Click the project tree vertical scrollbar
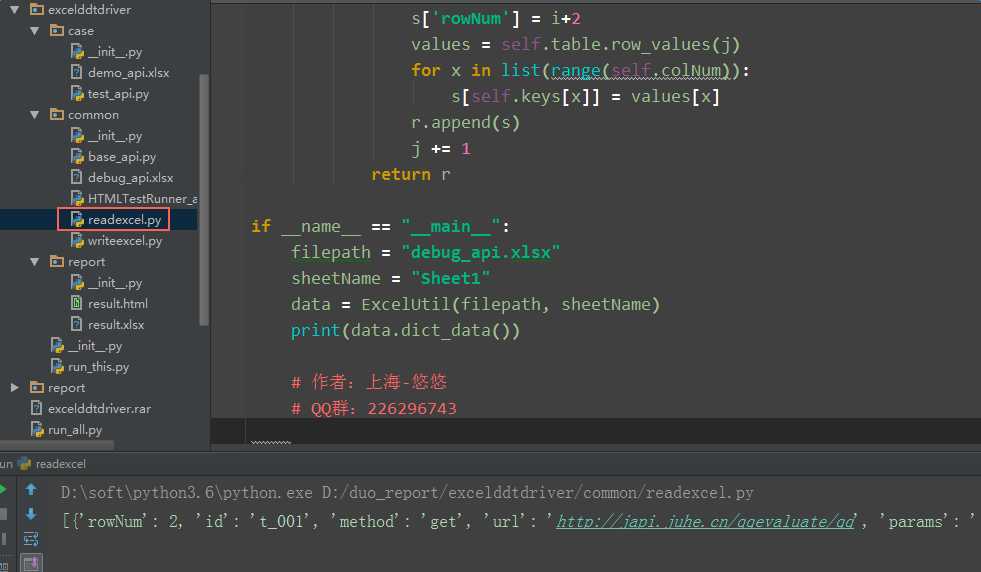 pos(203,200)
